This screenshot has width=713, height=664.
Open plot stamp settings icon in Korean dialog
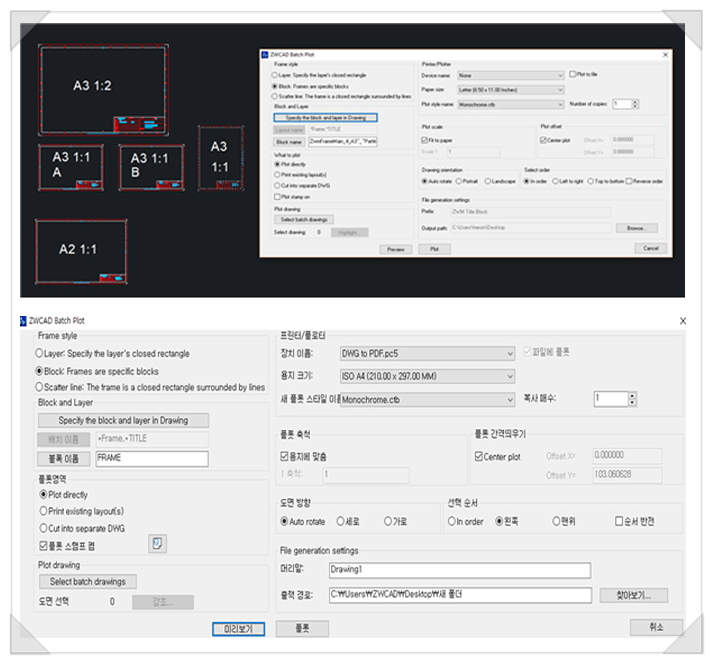[x=157, y=543]
